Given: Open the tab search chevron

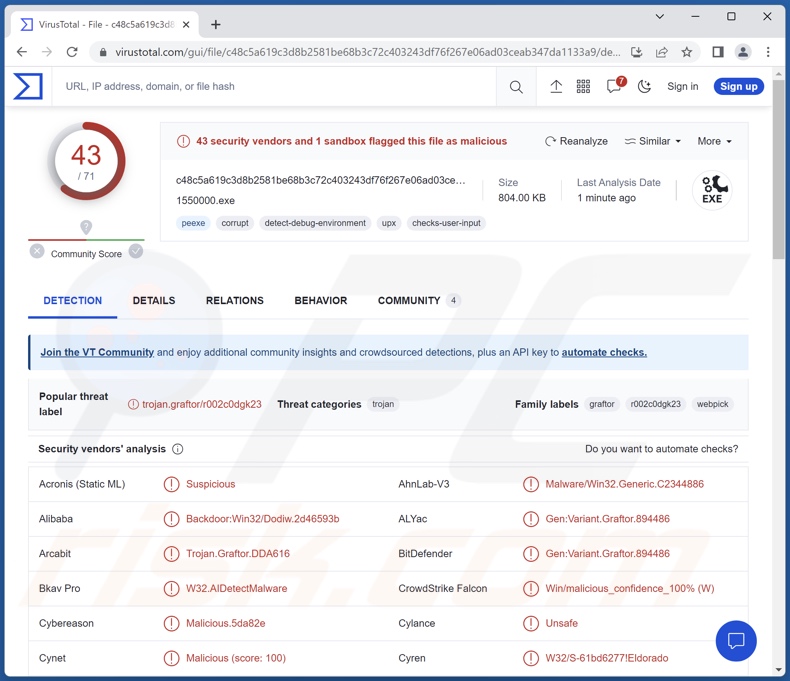Looking at the screenshot, I should (x=660, y=17).
